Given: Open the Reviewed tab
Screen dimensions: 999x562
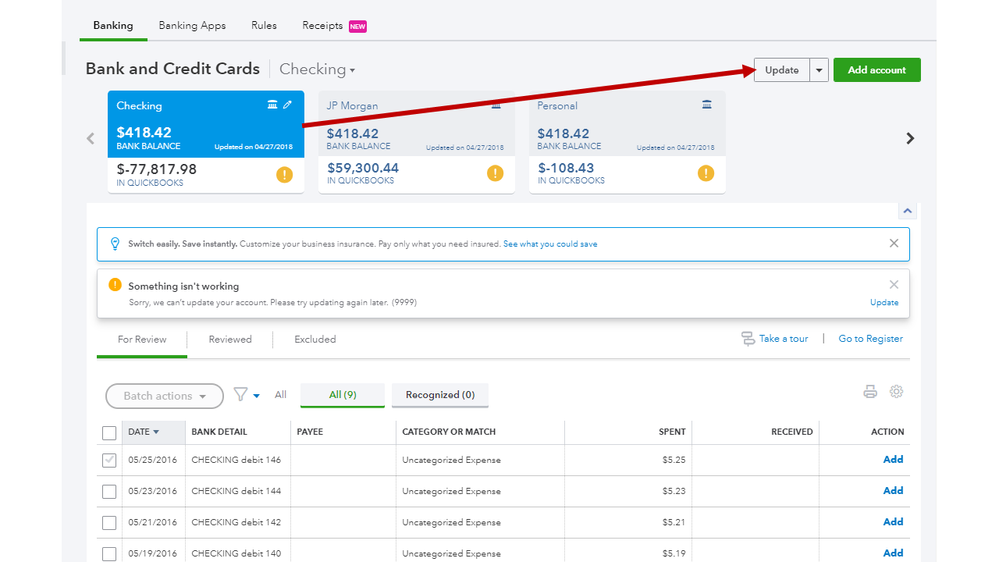Looking at the screenshot, I should pos(230,340).
